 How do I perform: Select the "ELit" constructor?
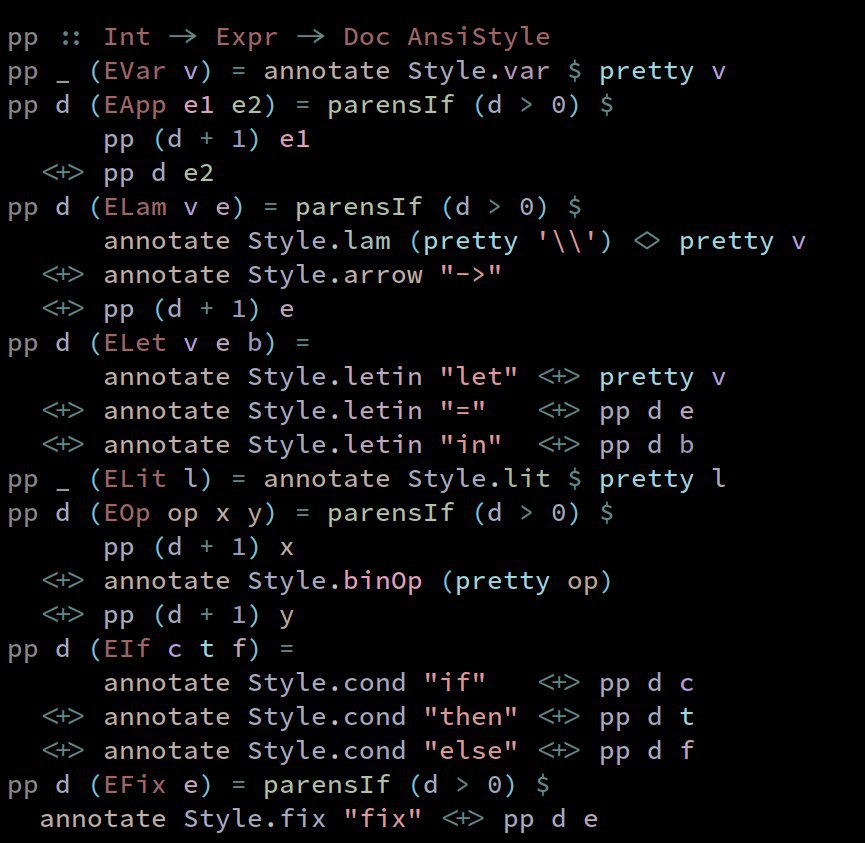135,479
